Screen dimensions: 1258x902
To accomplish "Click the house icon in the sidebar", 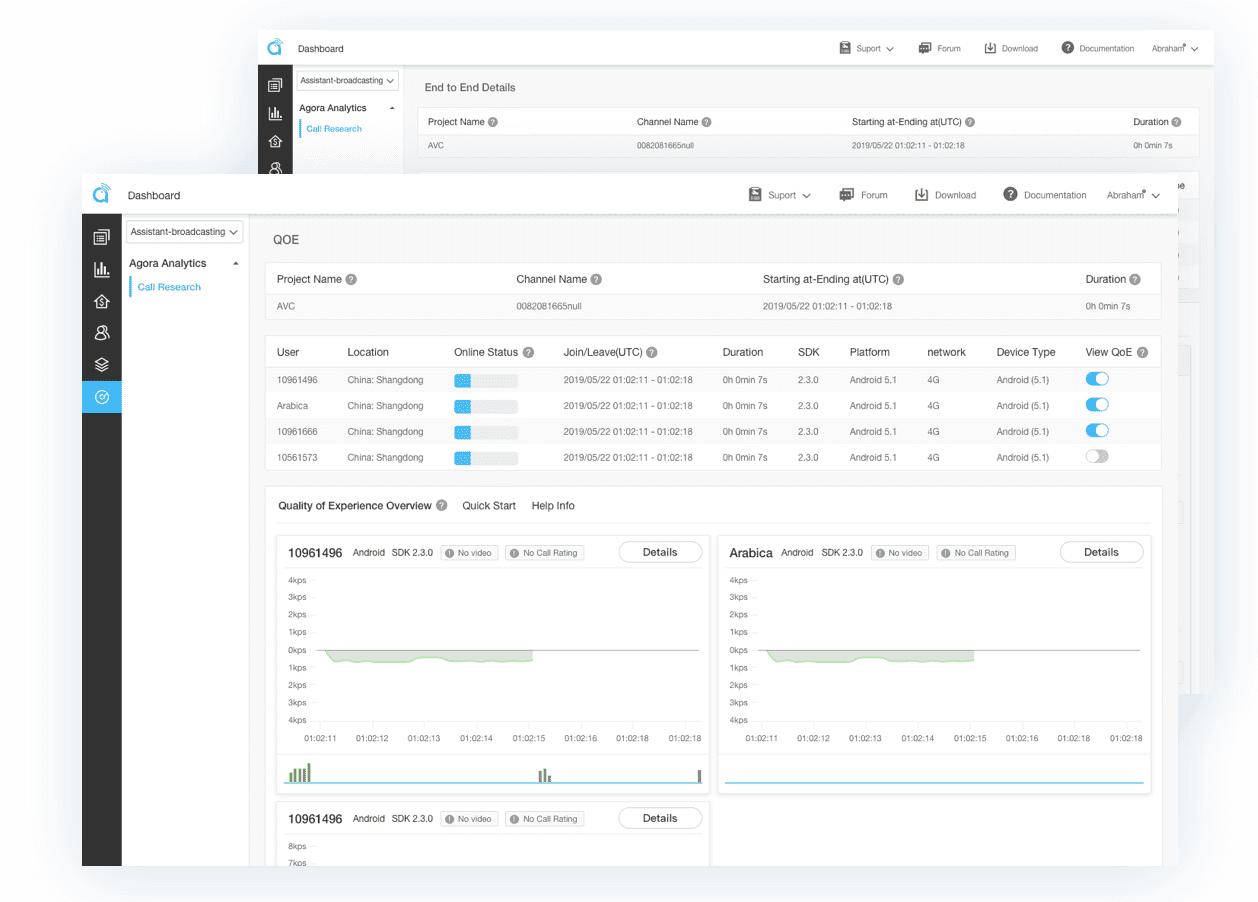I will pyautogui.click(x=101, y=301).
